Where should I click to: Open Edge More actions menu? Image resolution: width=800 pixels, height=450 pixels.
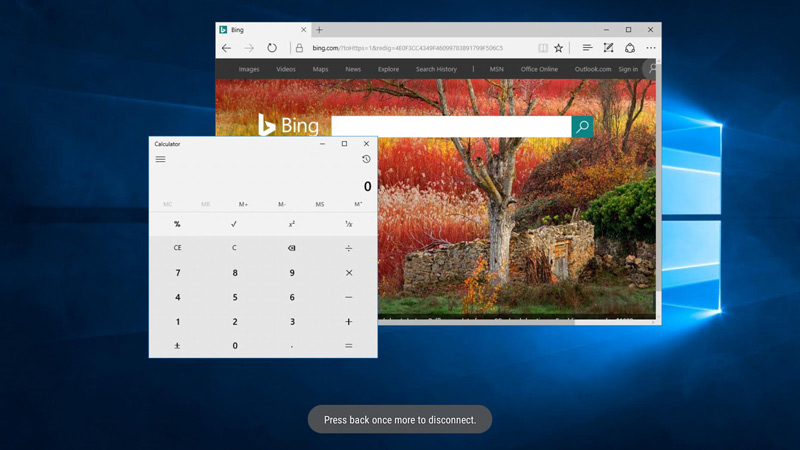point(651,48)
